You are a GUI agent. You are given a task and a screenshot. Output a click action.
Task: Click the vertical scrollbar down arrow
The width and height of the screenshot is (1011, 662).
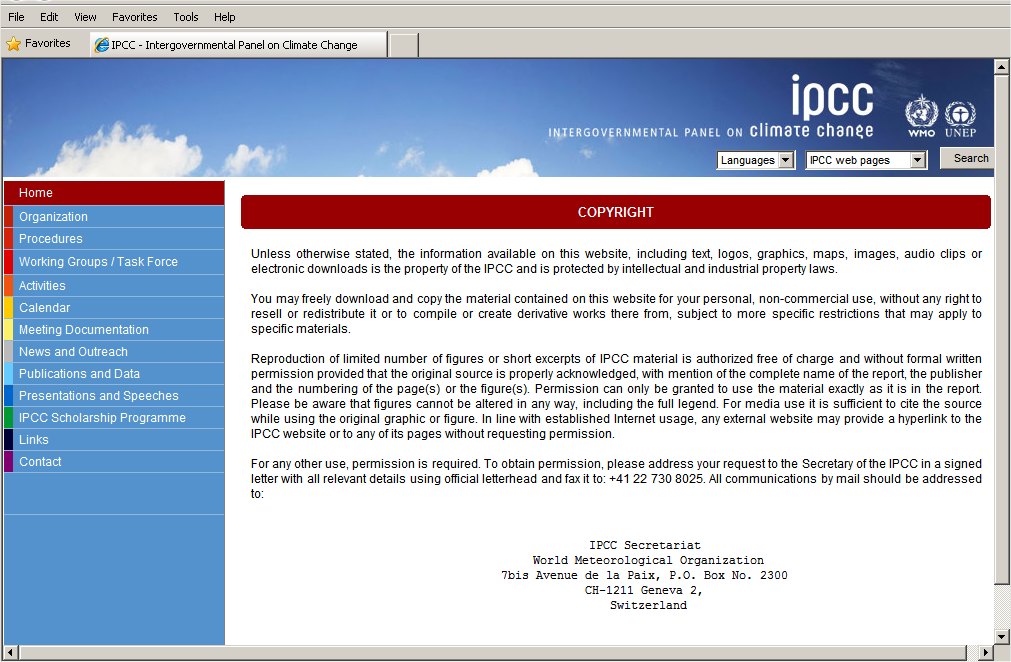1001,637
